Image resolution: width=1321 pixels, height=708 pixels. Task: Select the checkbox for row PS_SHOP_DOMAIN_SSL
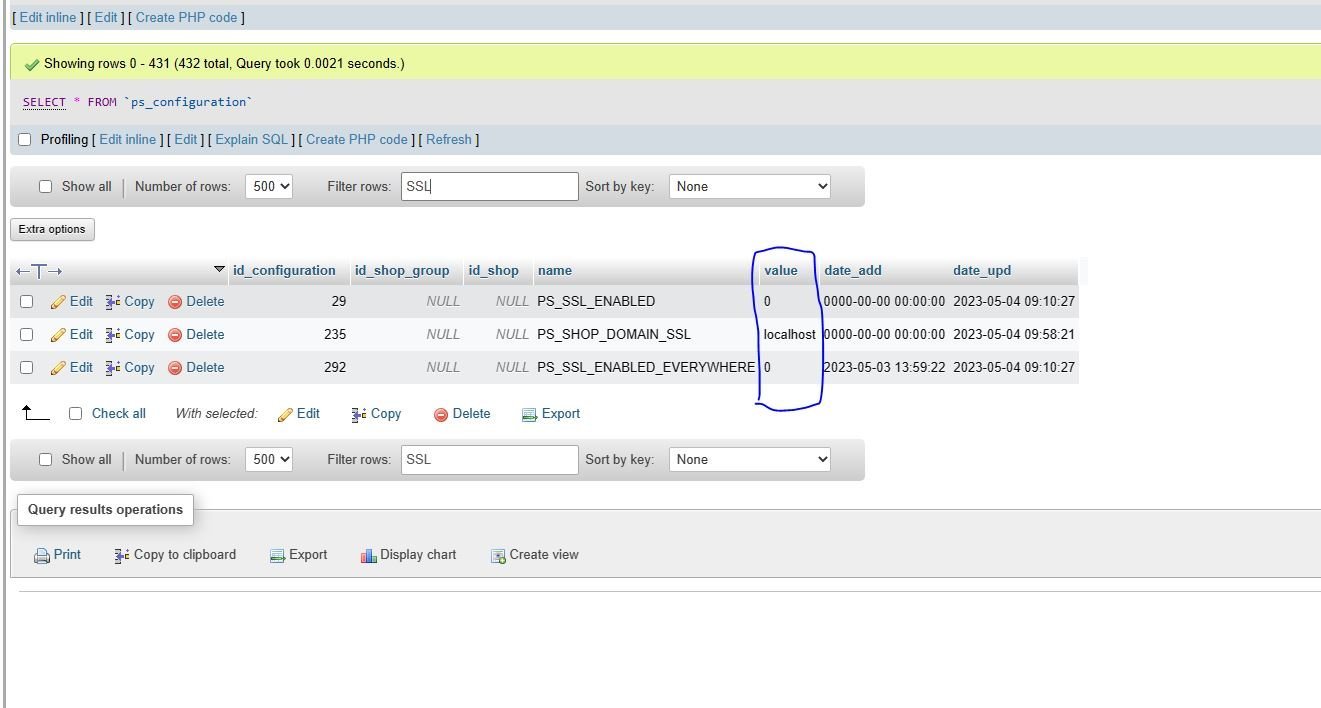[x=27, y=334]
